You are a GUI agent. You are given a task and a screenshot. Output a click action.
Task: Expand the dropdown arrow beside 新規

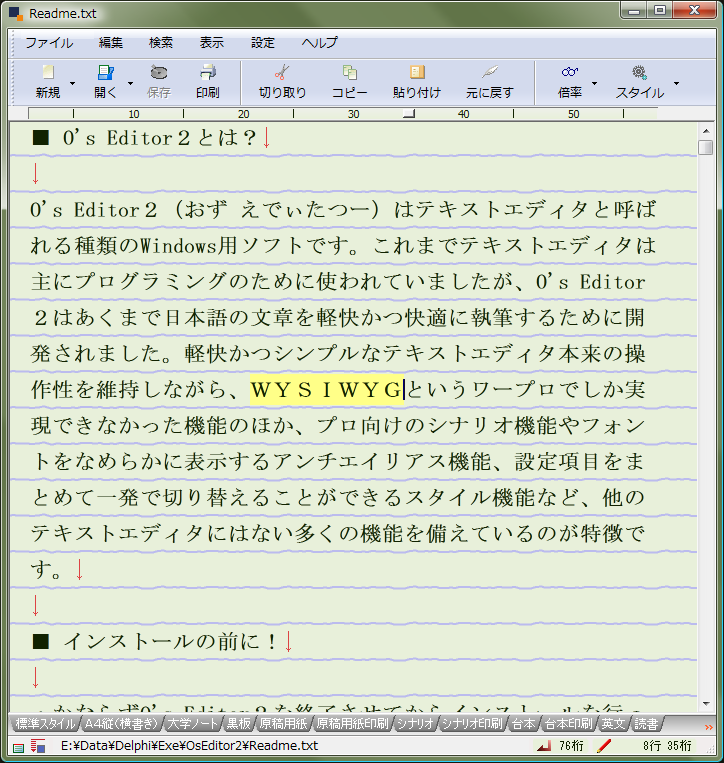click(x=73, y=83)
